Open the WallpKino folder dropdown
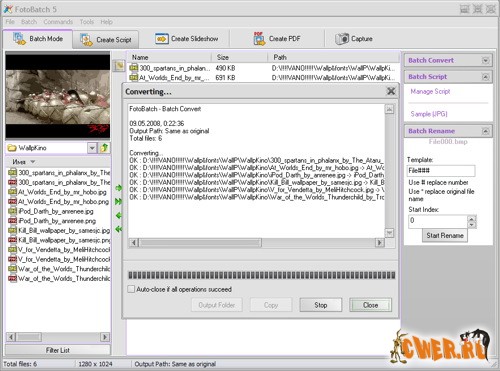This screenshot has width=500, height=371. 92,148
